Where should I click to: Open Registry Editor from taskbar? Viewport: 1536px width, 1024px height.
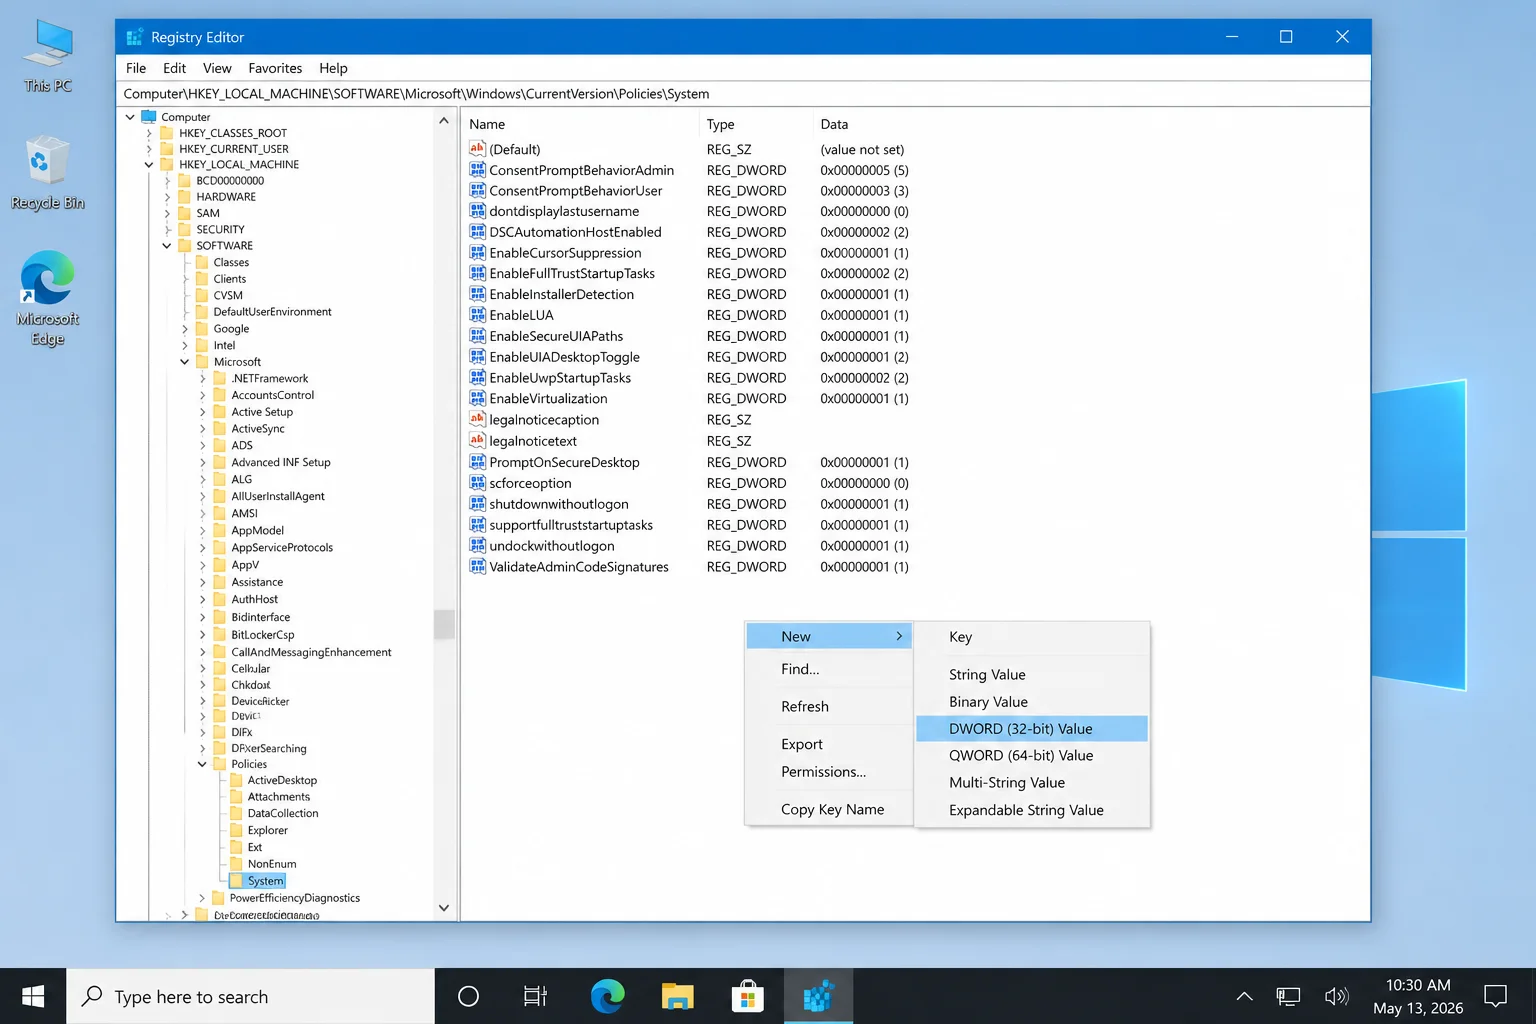(x=818, y=996)
